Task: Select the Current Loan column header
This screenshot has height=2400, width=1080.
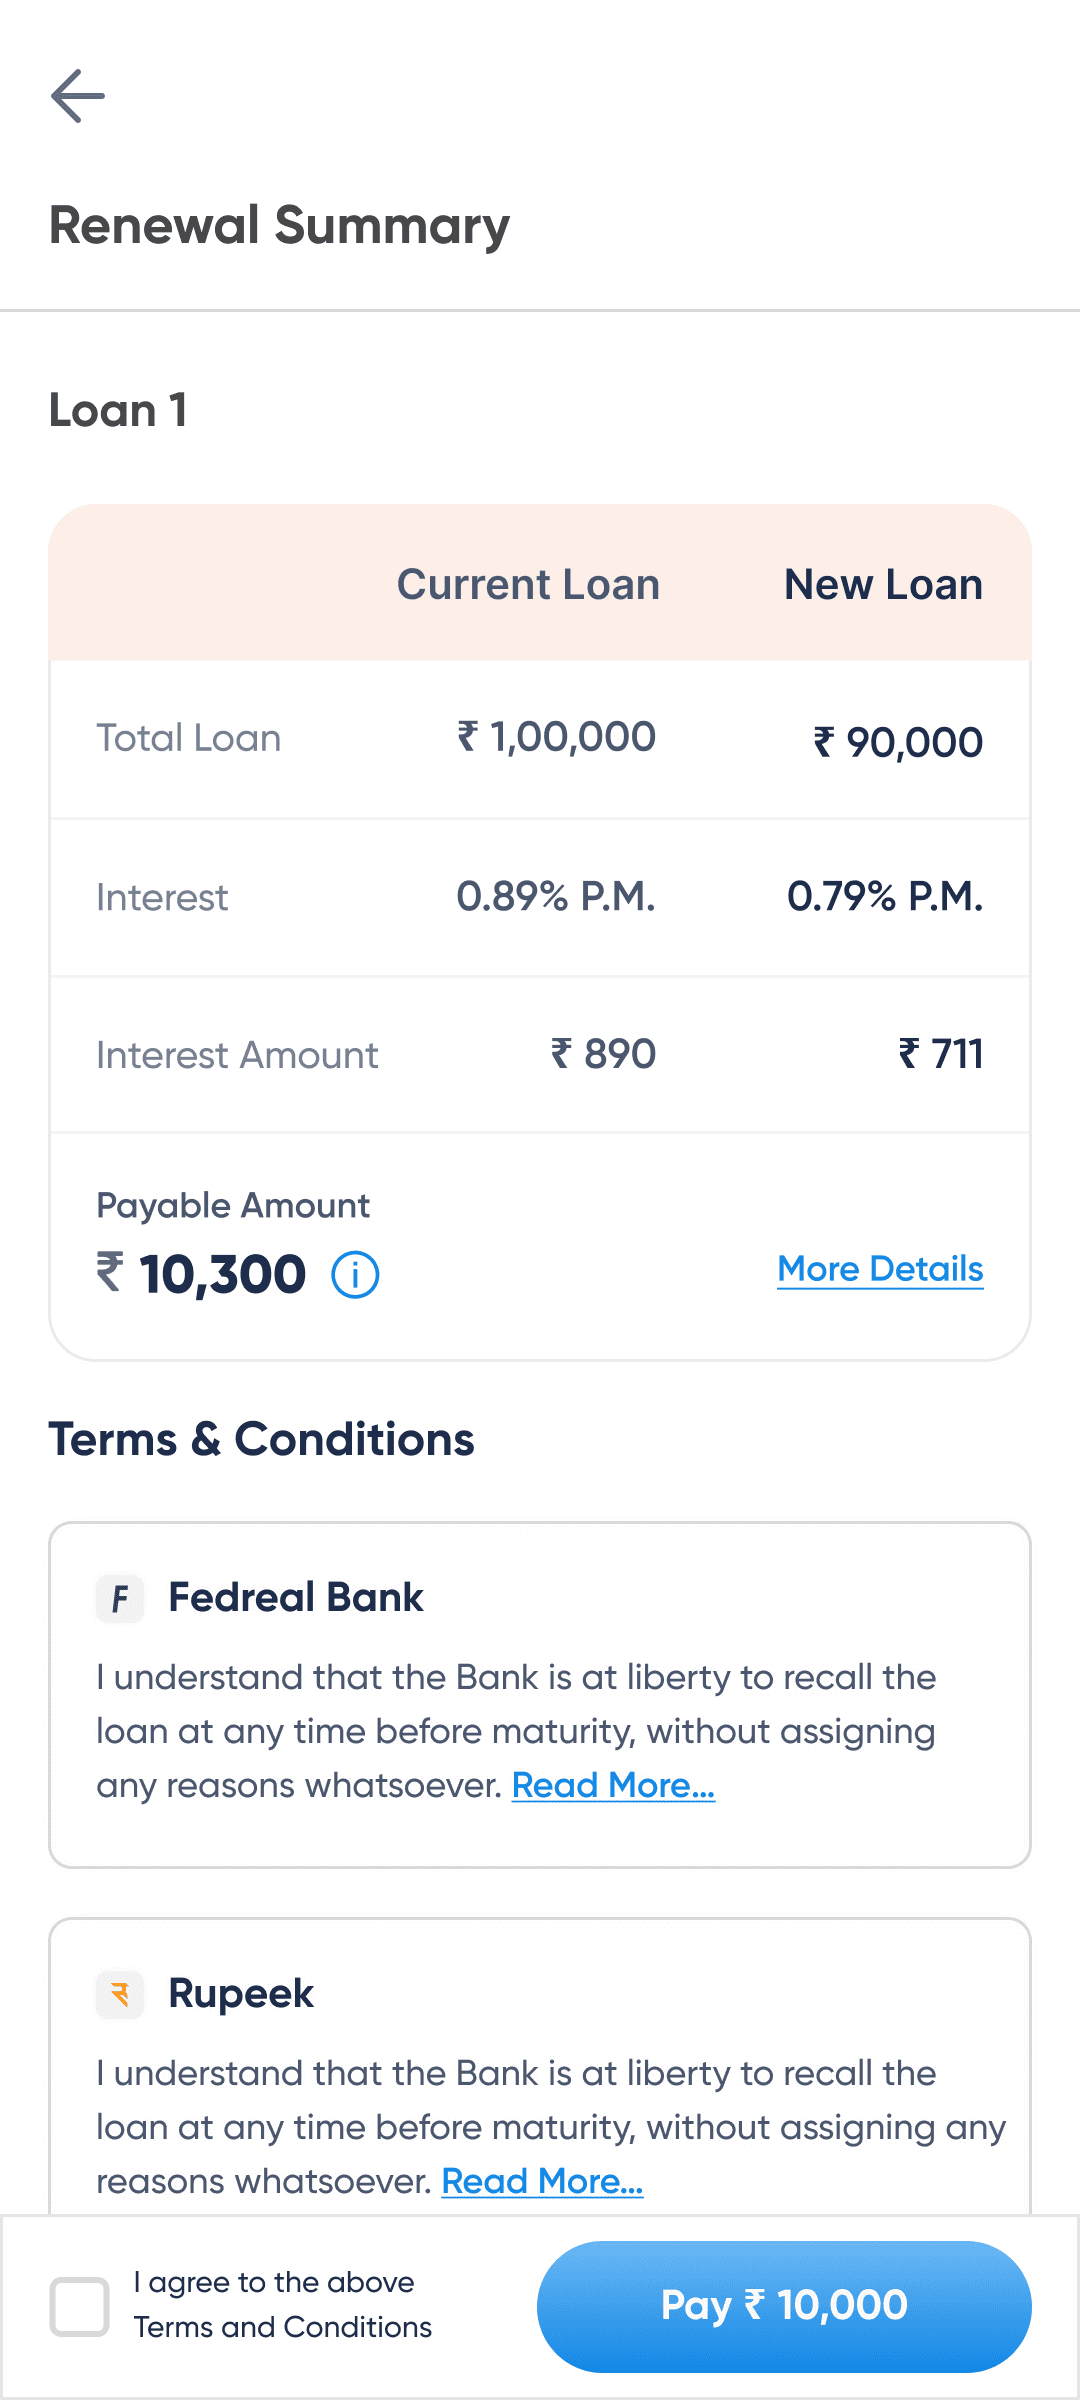Action: [x=528, y=585]
